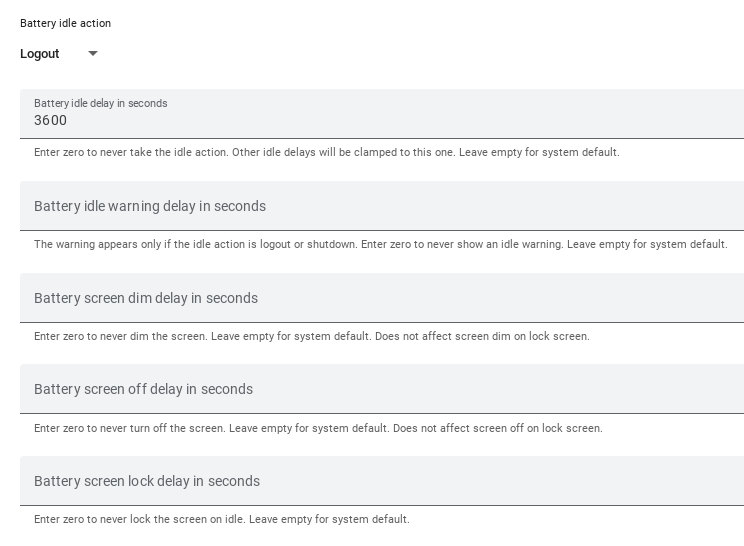This screenshot has height=546, width=744.
Task: Click "Does not affect screen dim on lock screen"
Action: click(482, 337)
